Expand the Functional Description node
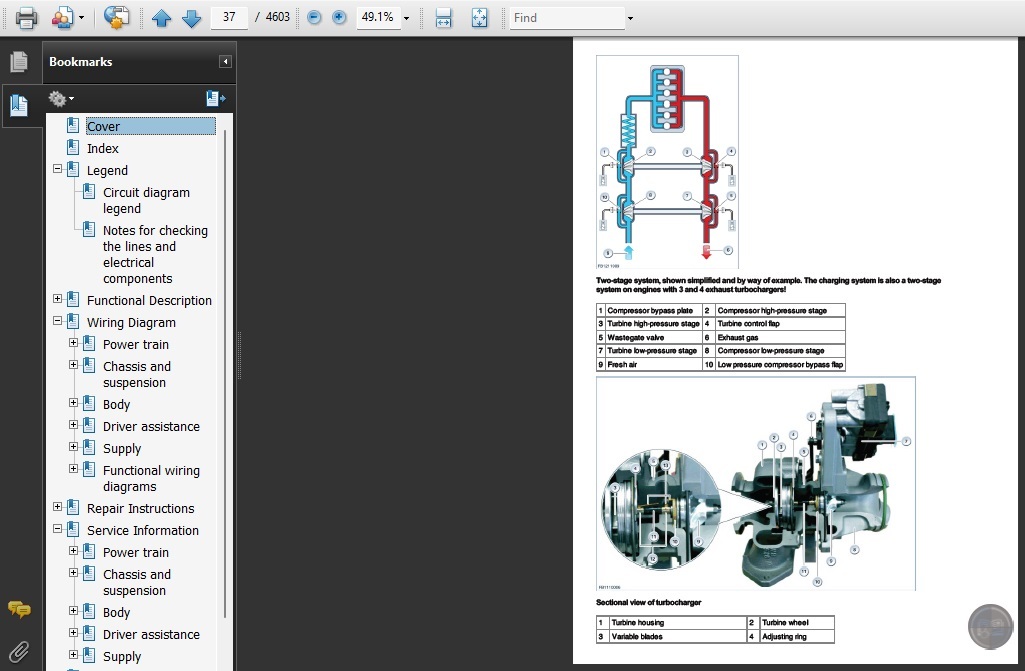This screenshot has height=671, width=1025. pos(58,299)
